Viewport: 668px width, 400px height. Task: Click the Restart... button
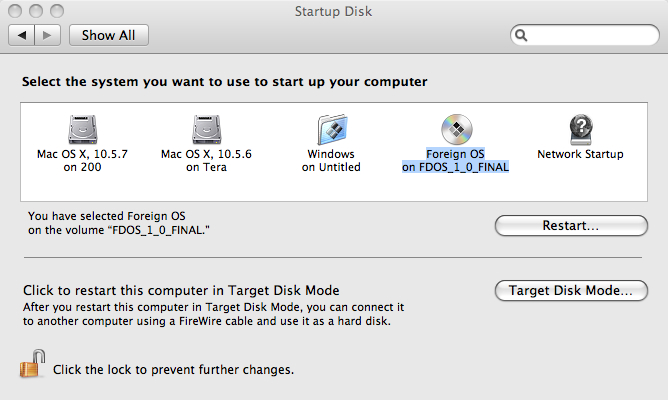[571, 225]
